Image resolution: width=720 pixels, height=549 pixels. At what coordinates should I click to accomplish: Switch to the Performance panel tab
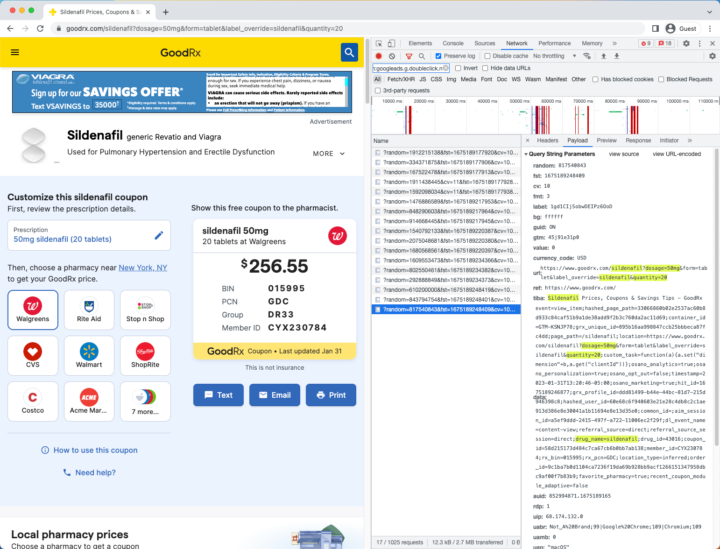pos(554,43)
